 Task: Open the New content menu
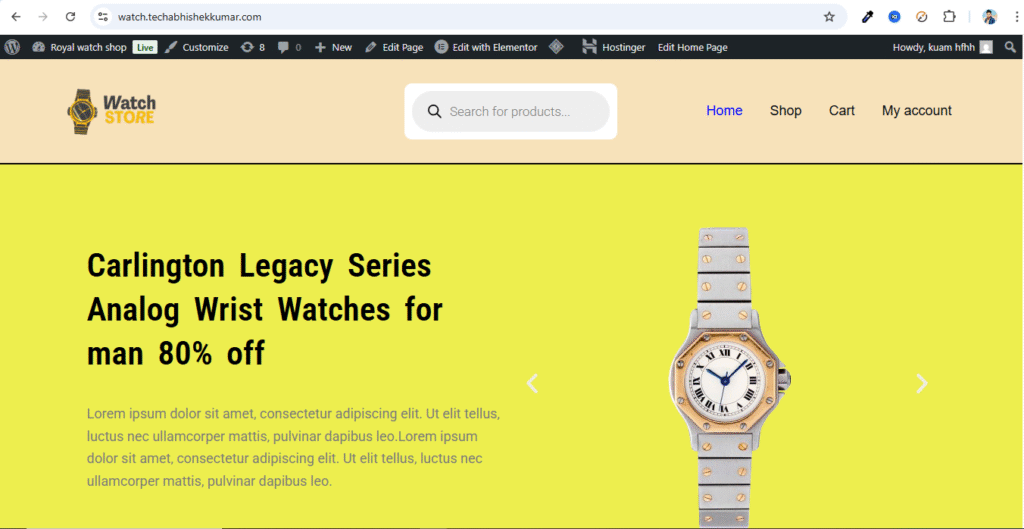pos(333,47)
